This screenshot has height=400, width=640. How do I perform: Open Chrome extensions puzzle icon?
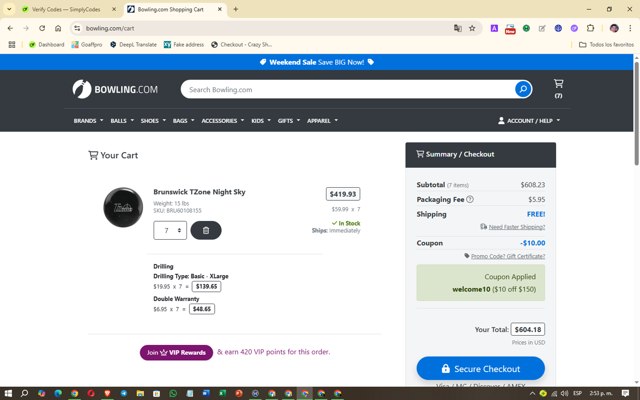pyautogui.click(x=590, y=28)
